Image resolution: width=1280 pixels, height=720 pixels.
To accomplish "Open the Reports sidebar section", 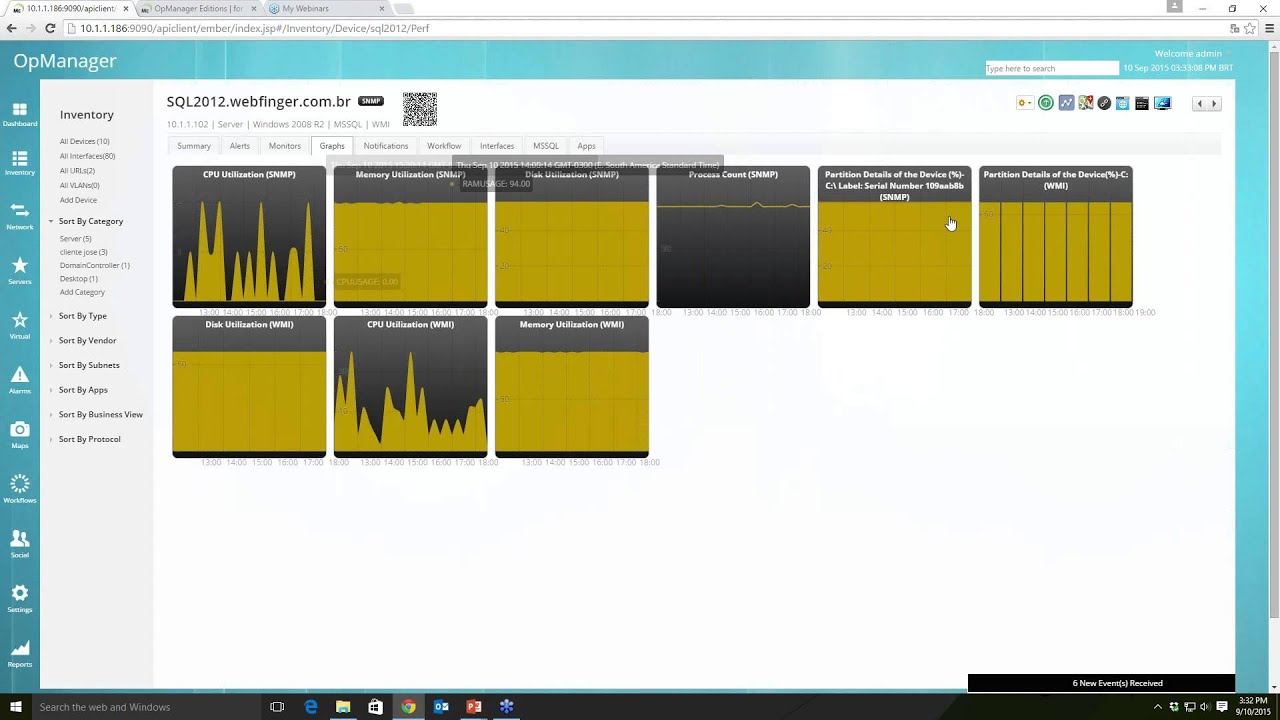I will pyautogui.click(x=20, y=653).
